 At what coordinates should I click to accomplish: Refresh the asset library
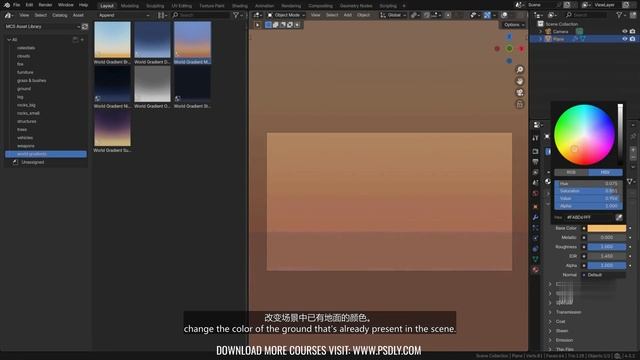pyautogui.click(x=85, y=27)
